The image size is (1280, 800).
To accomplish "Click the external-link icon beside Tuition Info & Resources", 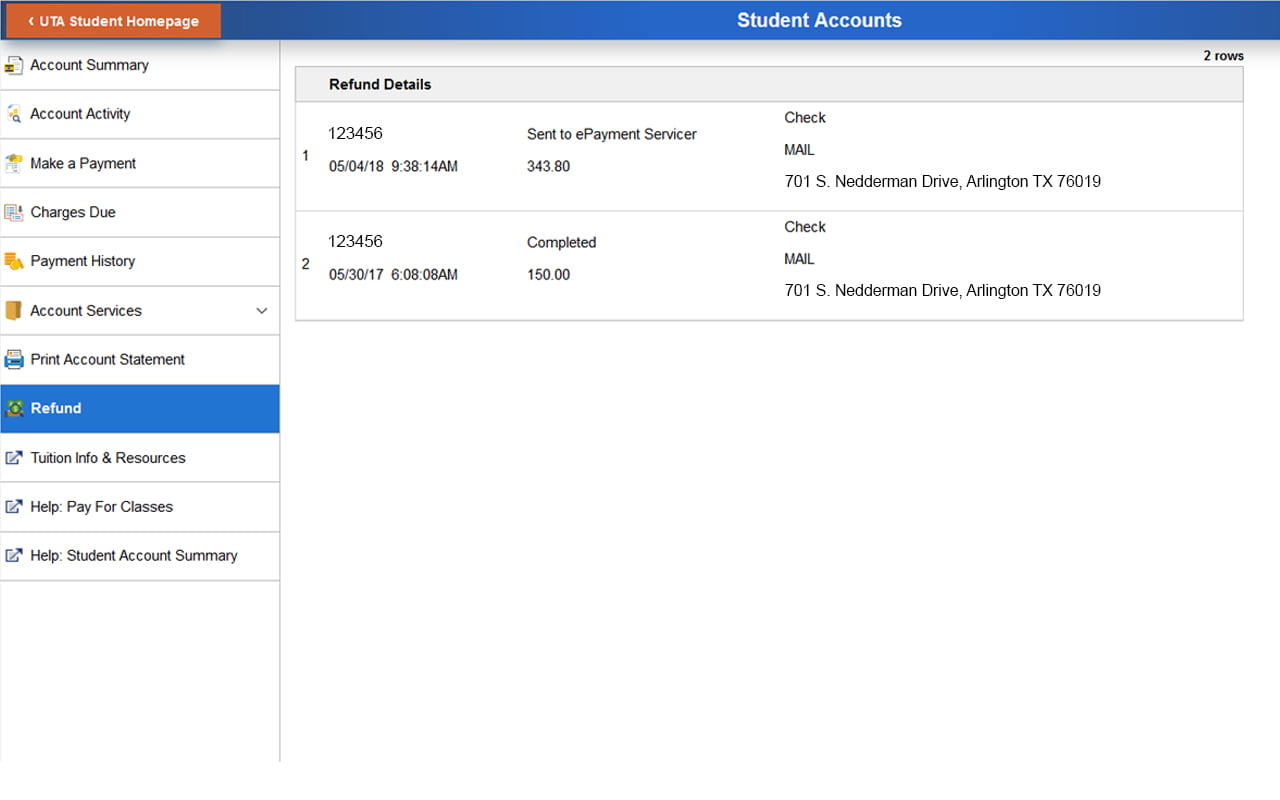I will [x=15, y=457].
